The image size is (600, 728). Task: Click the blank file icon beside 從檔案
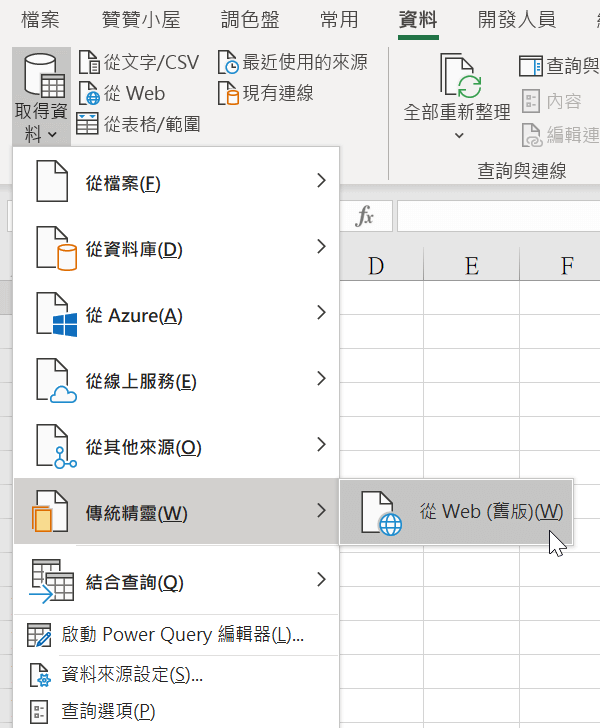point(52,181)
